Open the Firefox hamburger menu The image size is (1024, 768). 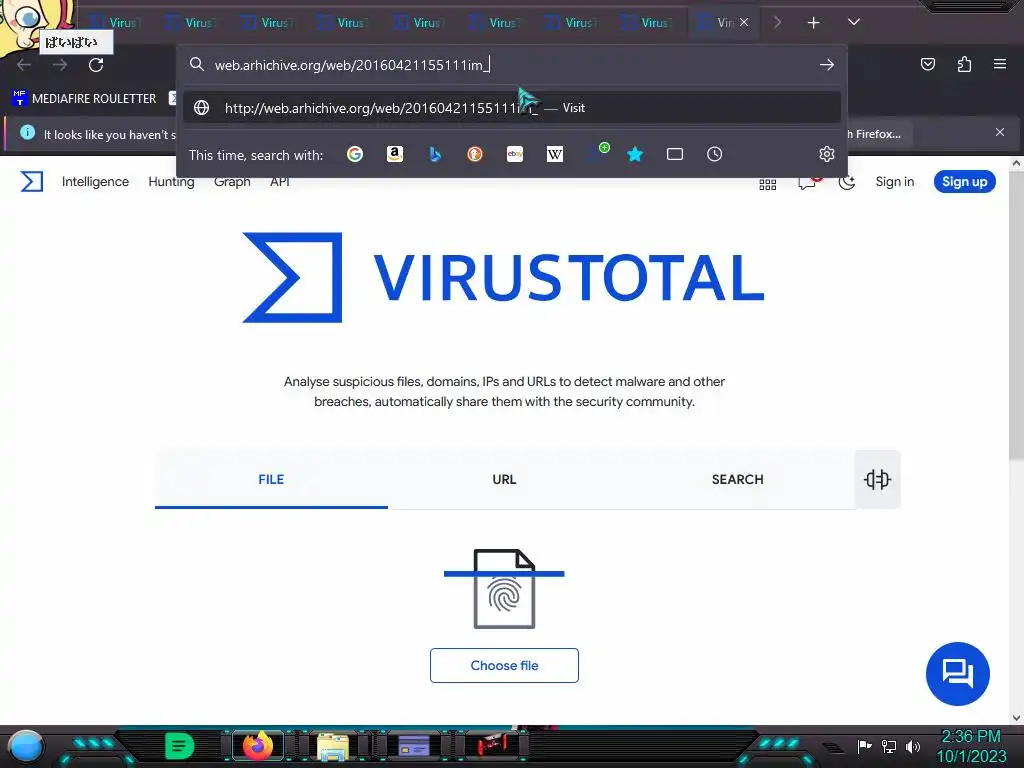click(x=1000, y=64)
